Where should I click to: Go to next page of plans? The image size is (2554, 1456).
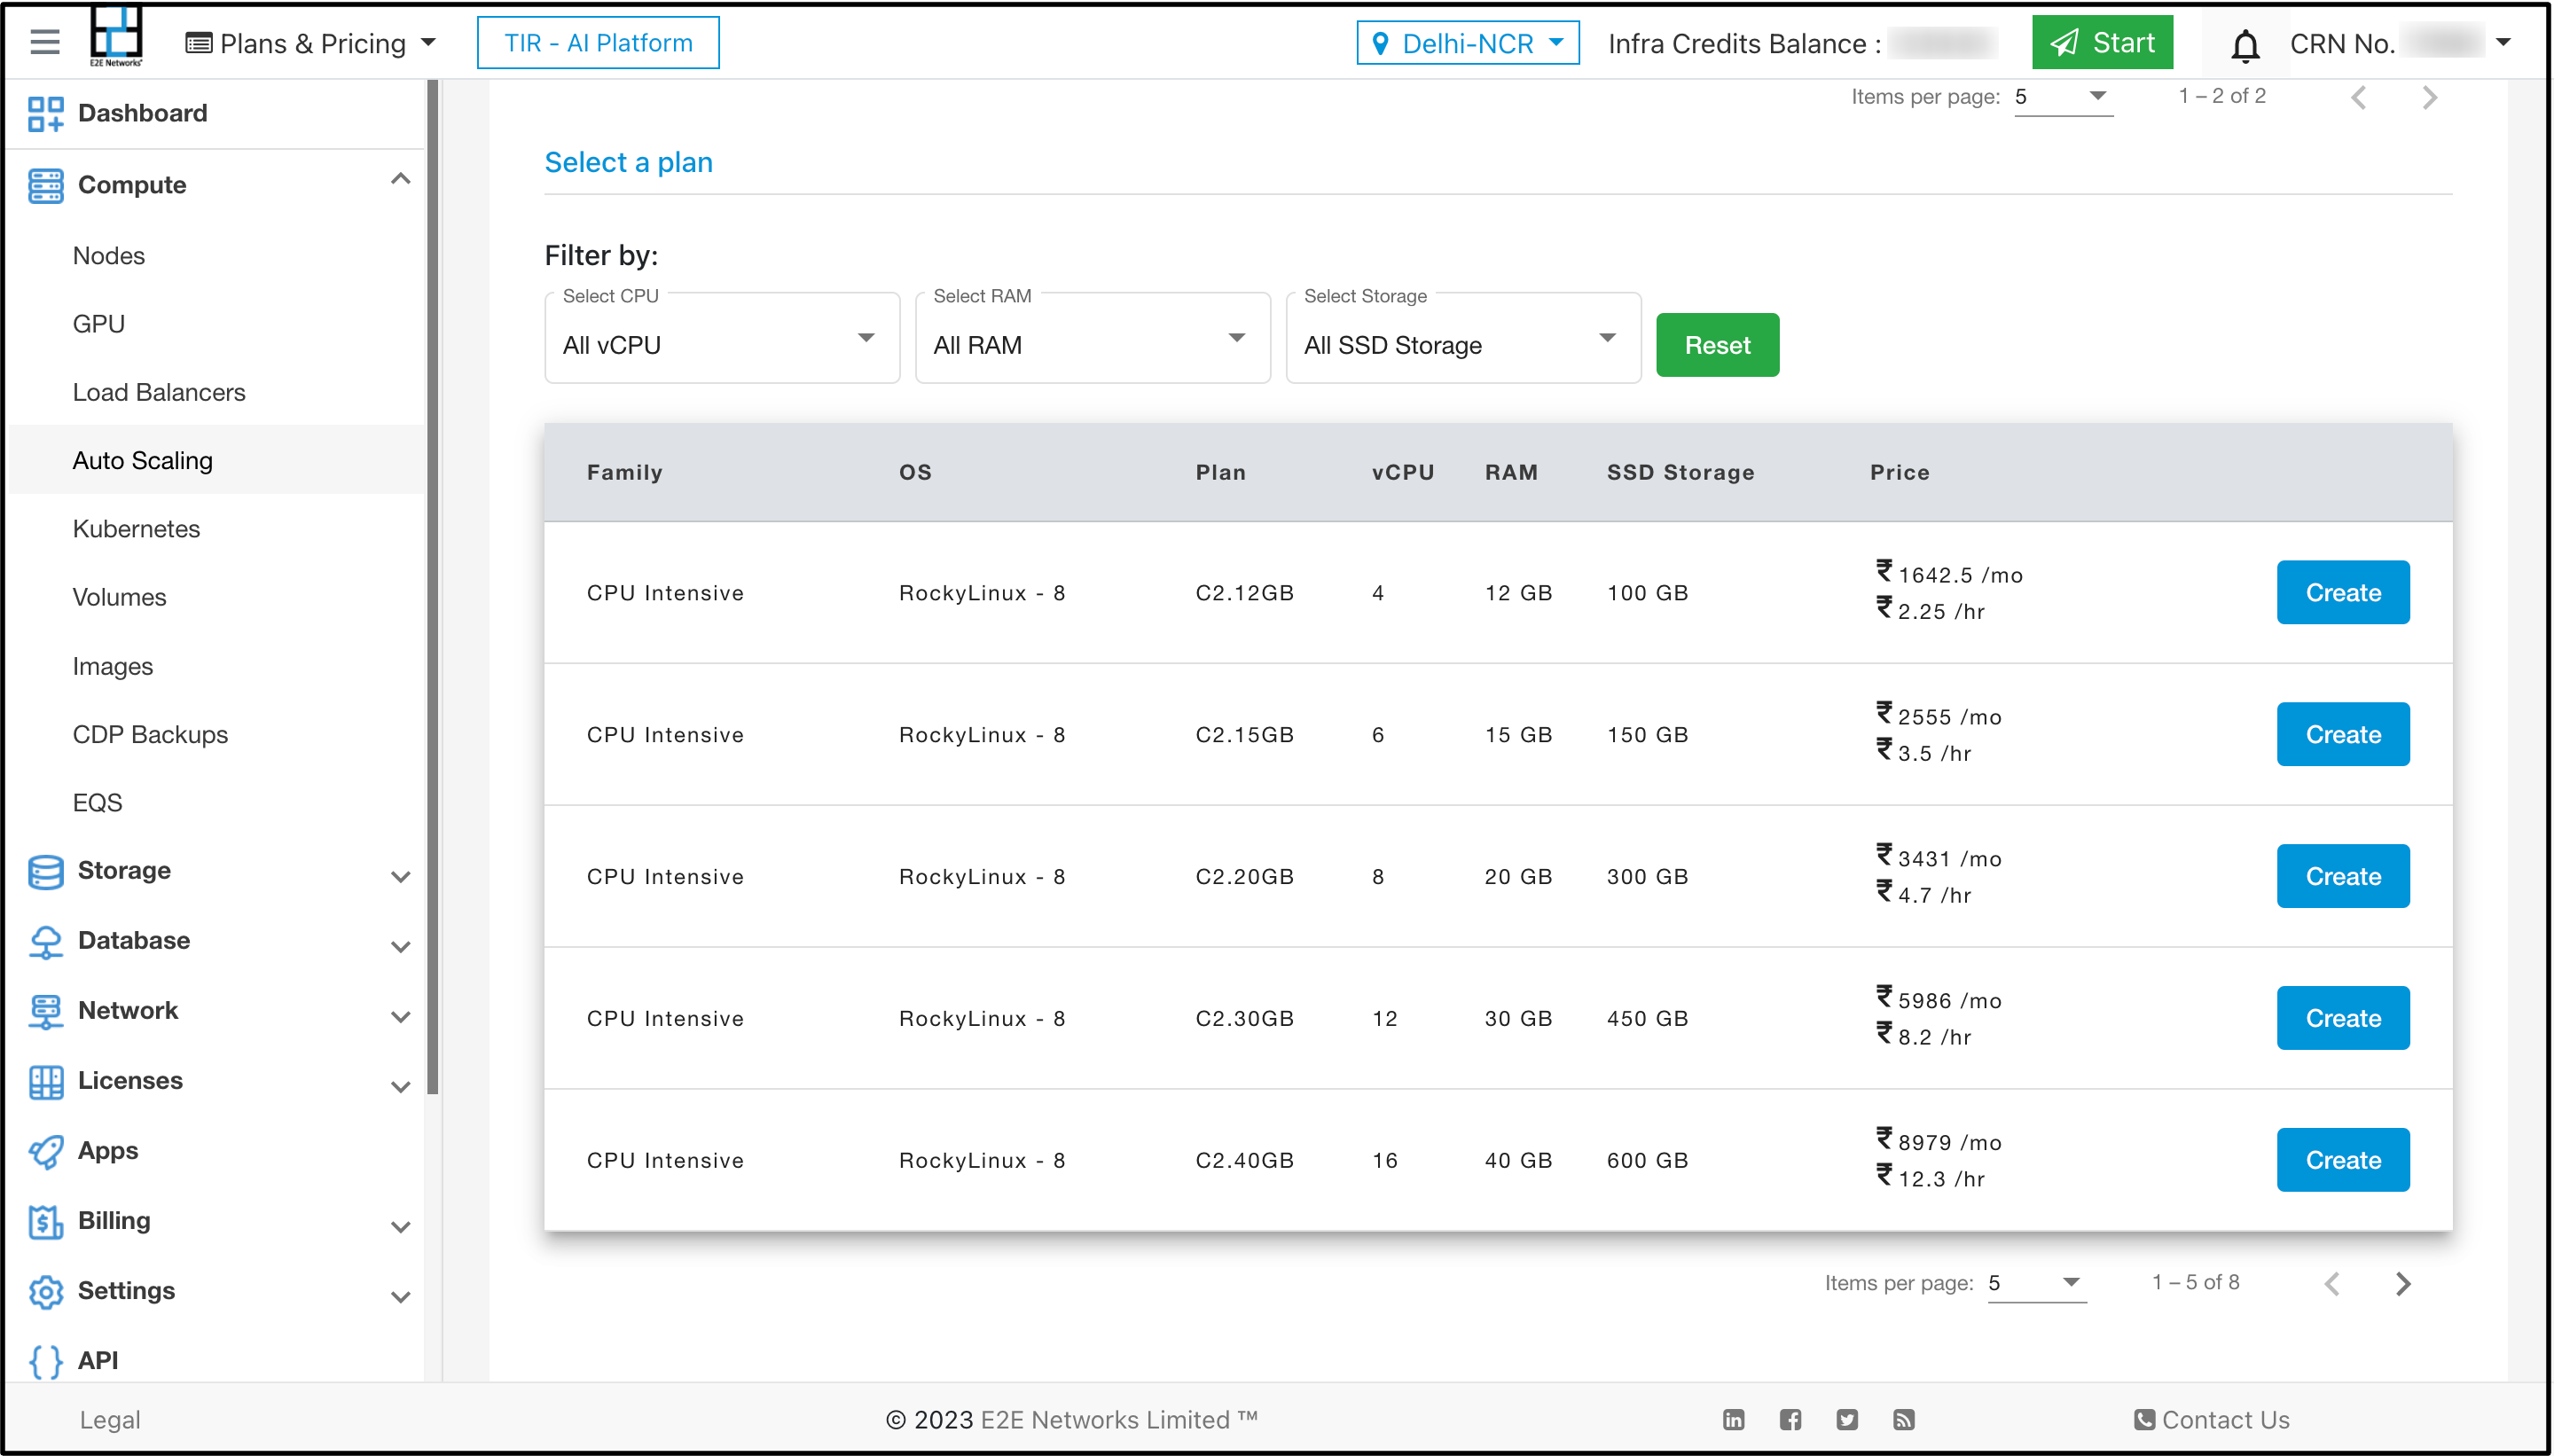2403,1283
